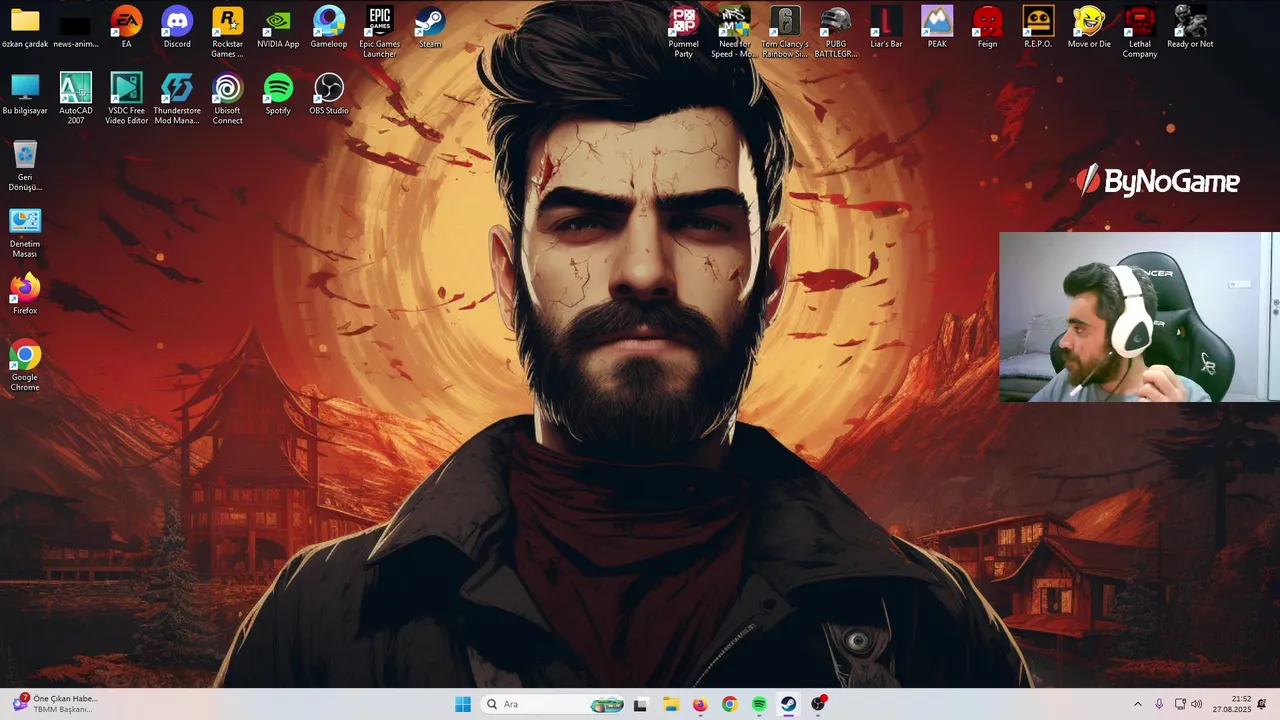
Task: Open the news-anim desktop shortcut
Action: (x=76, y=28)
